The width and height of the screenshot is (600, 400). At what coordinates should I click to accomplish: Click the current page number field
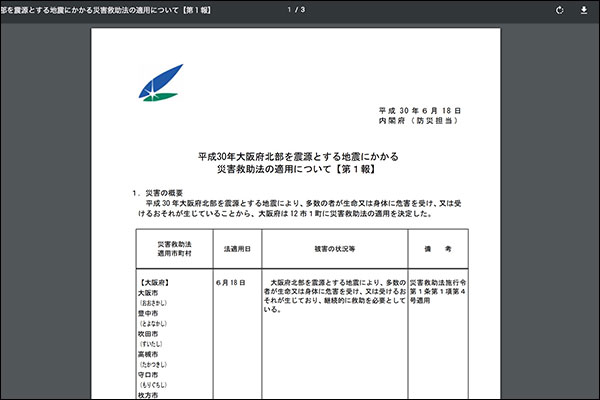[290, 10]
